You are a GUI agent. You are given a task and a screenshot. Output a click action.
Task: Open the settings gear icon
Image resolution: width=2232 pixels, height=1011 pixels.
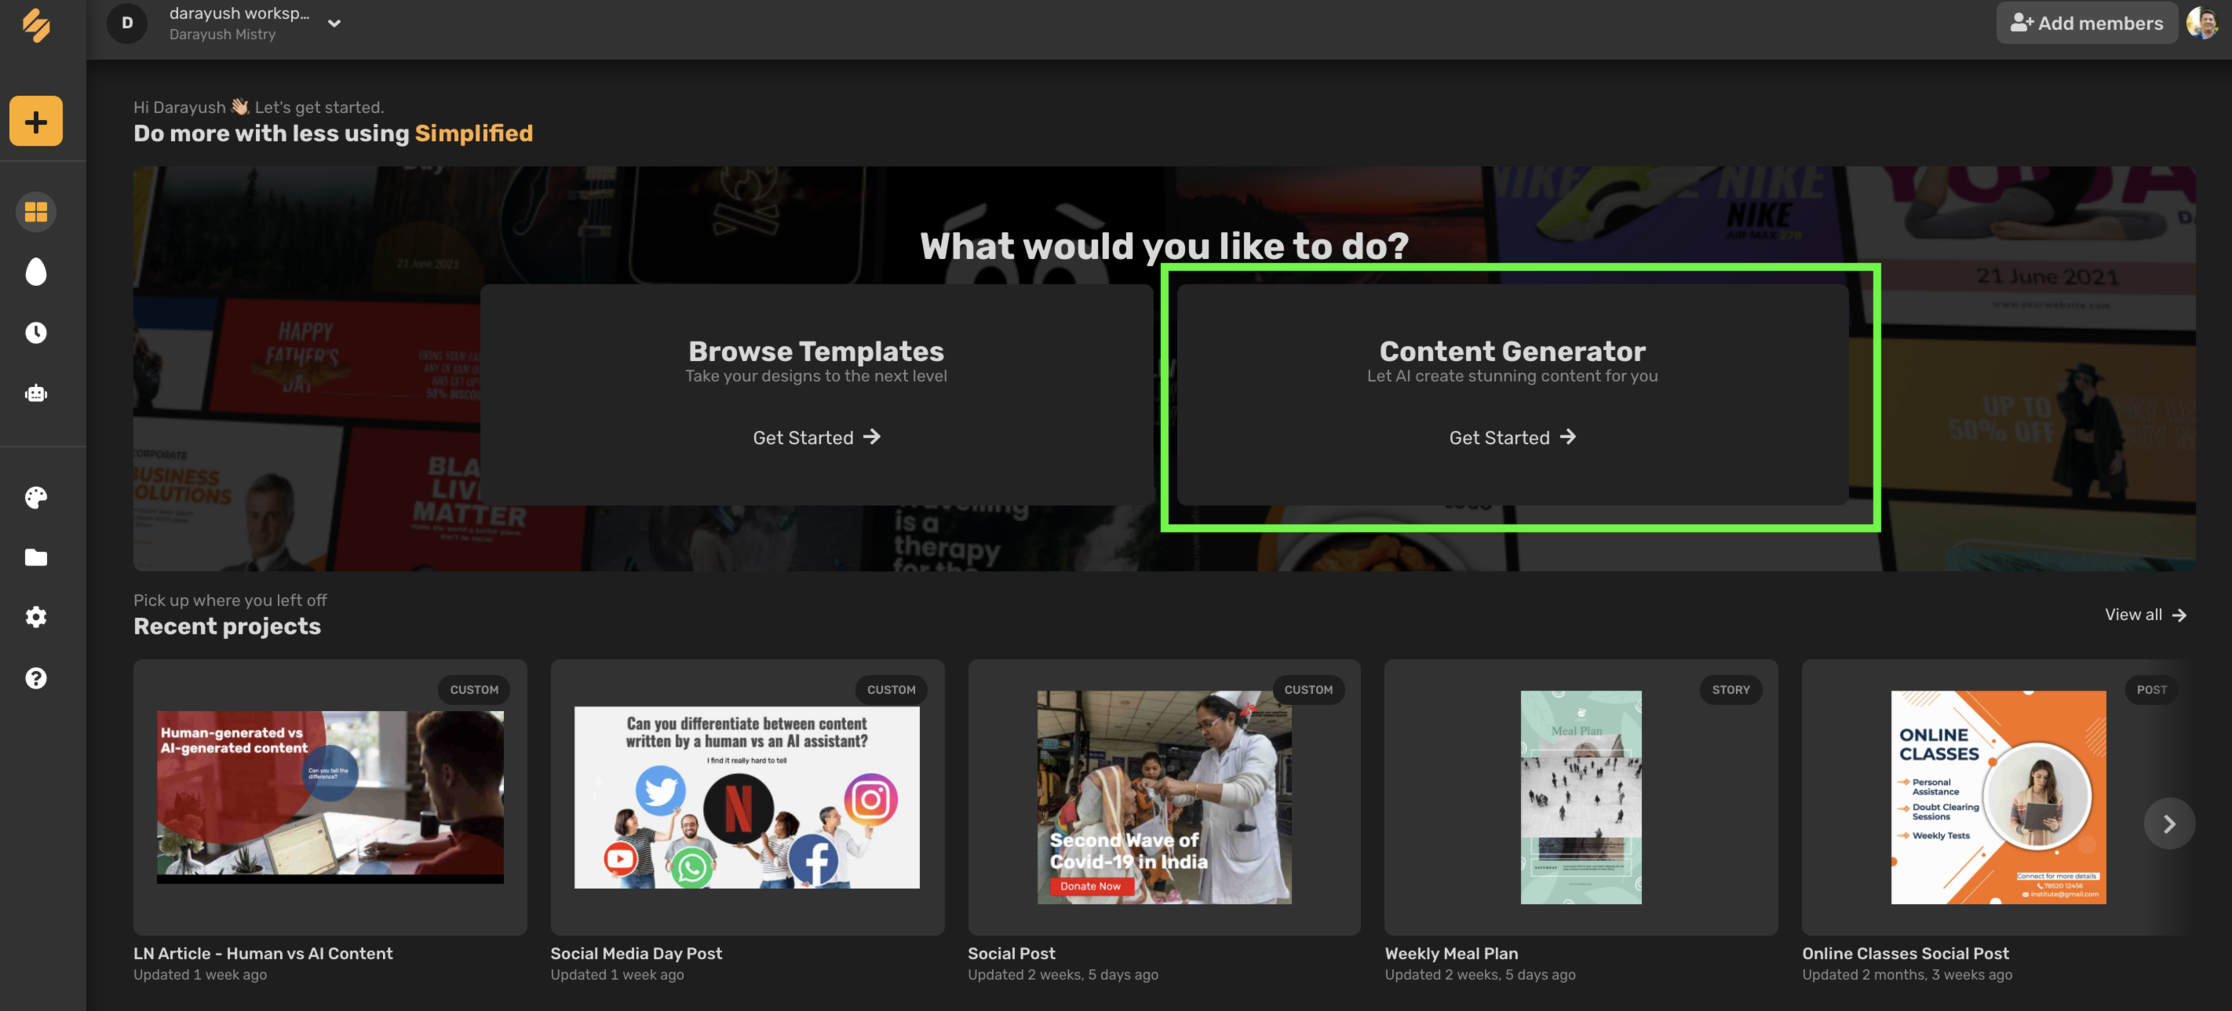[36, 617]
